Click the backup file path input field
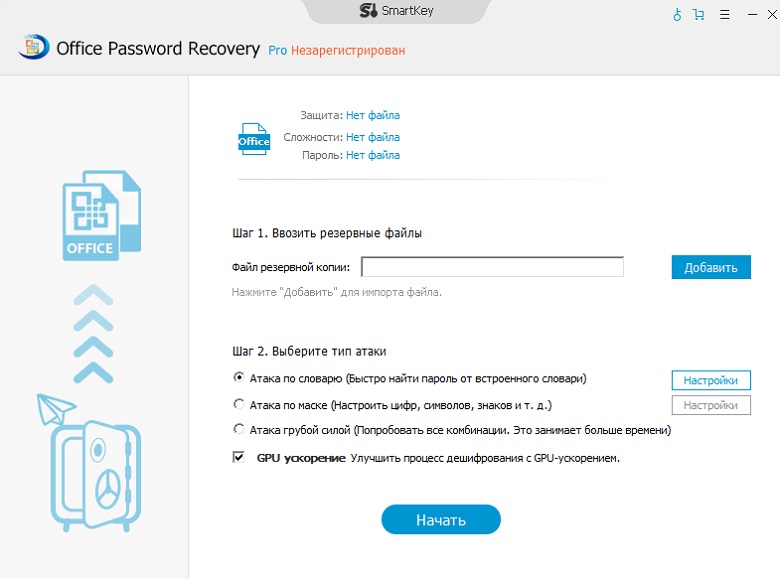 tap(492, 267)
